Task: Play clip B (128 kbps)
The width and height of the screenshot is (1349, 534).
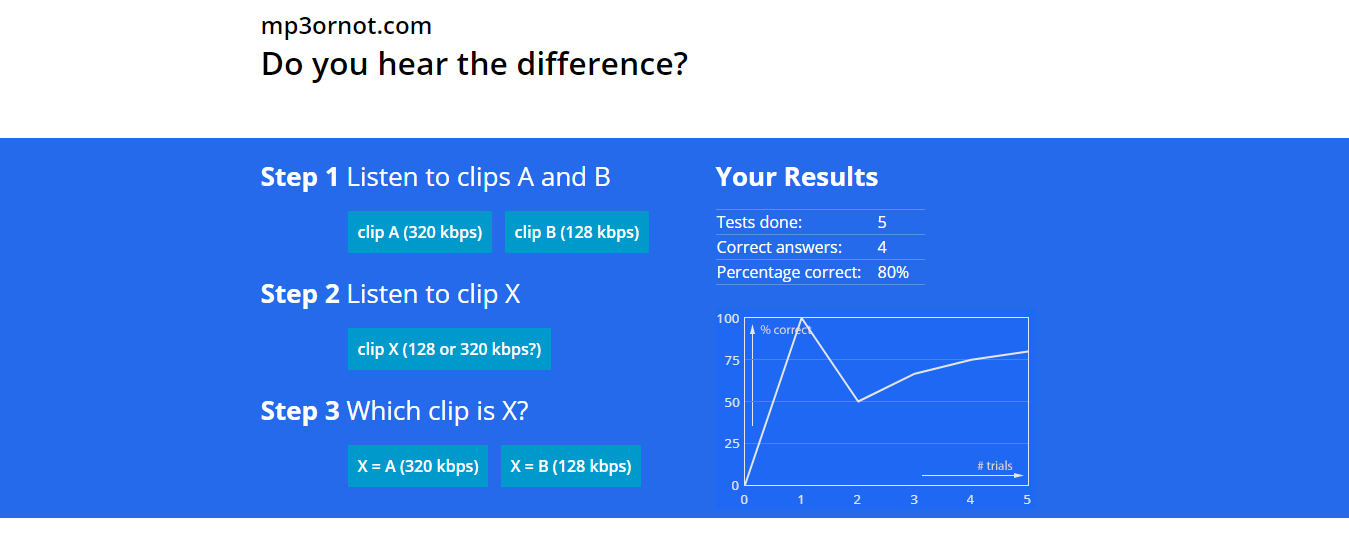Action: pyautogui.click(x=576, y=232)
